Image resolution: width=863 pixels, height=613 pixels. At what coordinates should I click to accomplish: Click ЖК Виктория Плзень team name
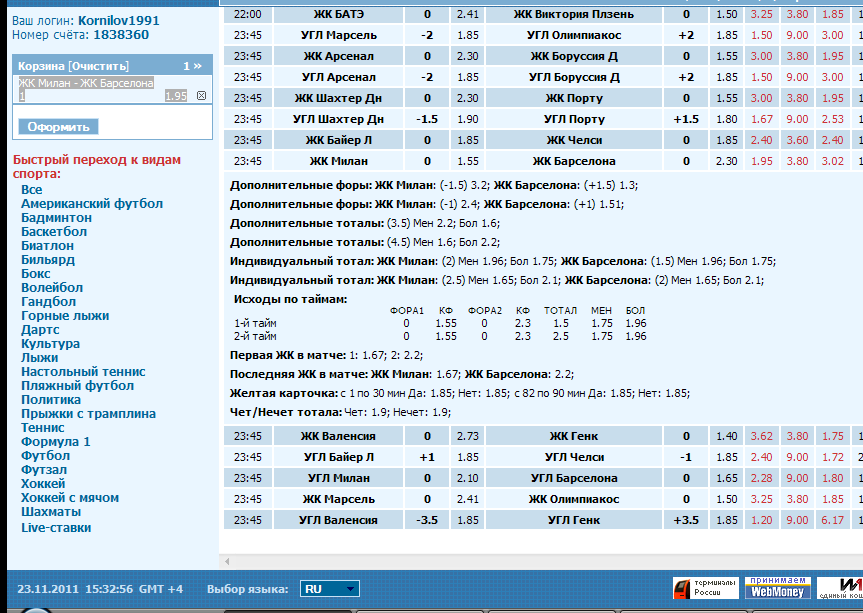573,14
